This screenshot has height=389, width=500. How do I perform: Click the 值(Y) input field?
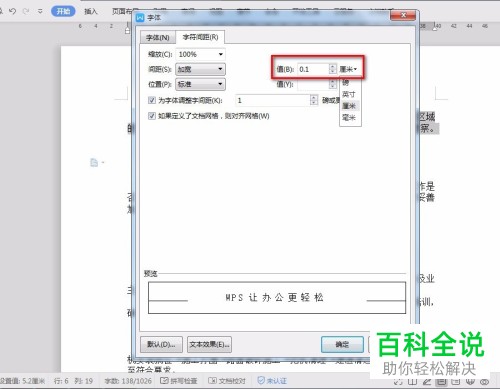pos(313,84)
